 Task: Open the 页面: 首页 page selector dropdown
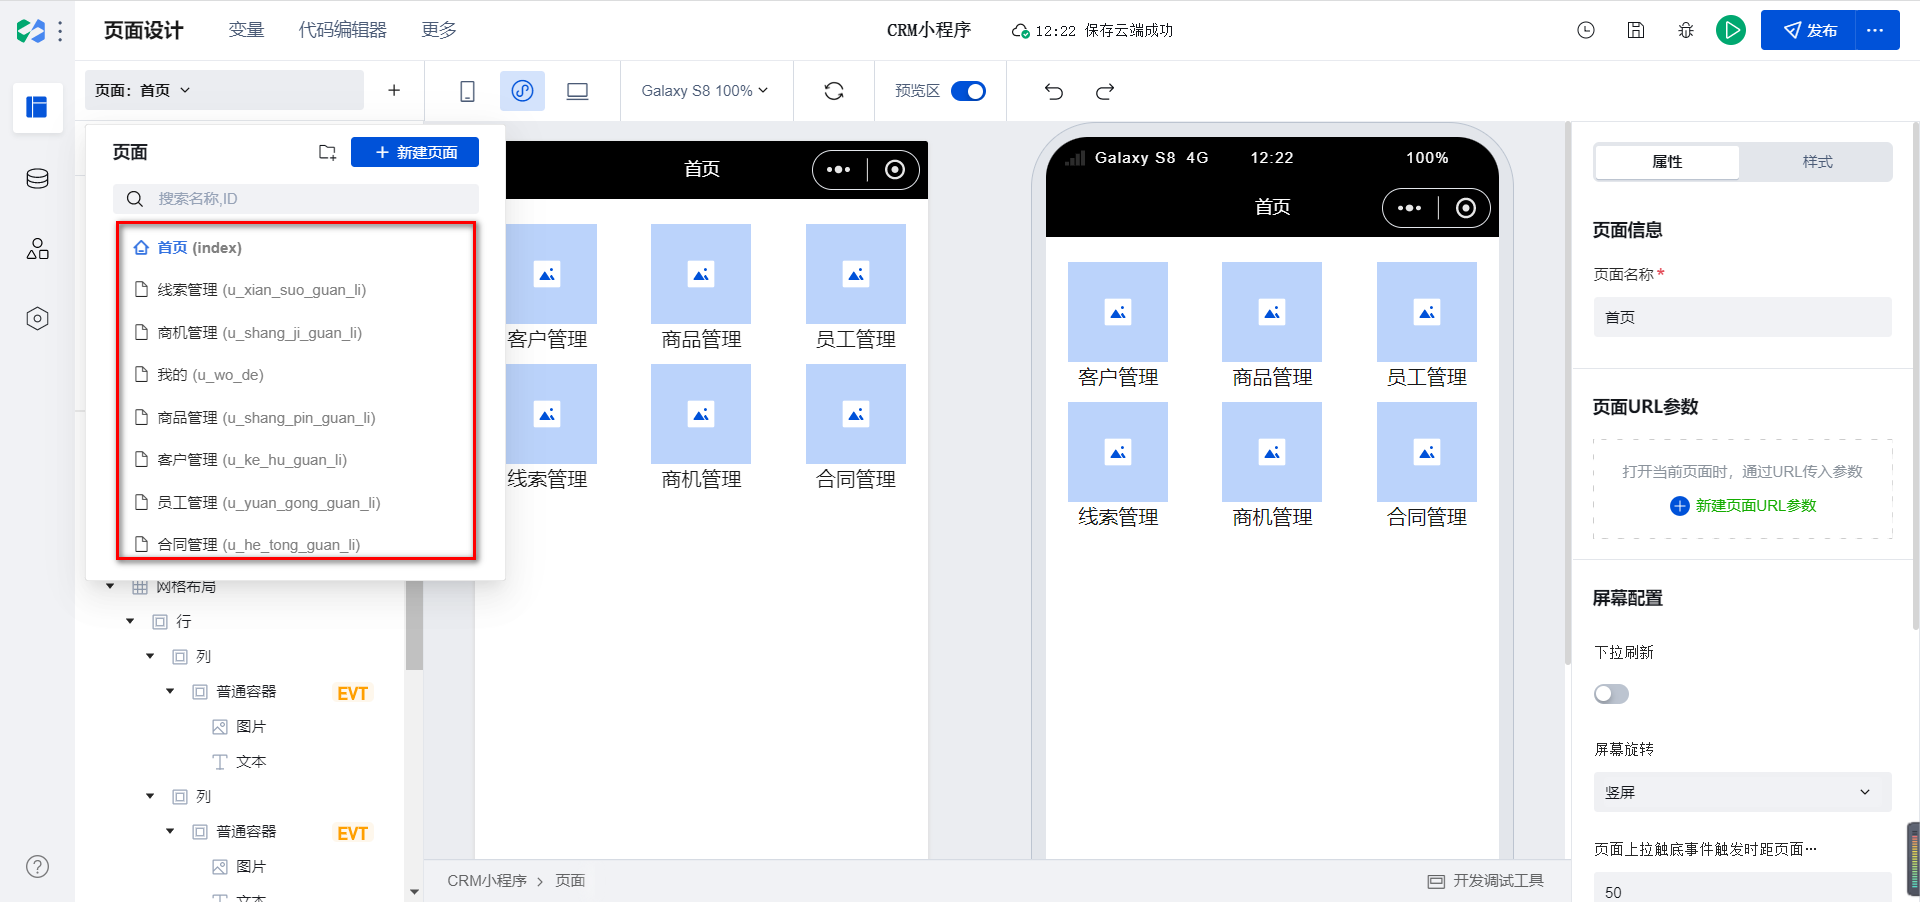224,90
